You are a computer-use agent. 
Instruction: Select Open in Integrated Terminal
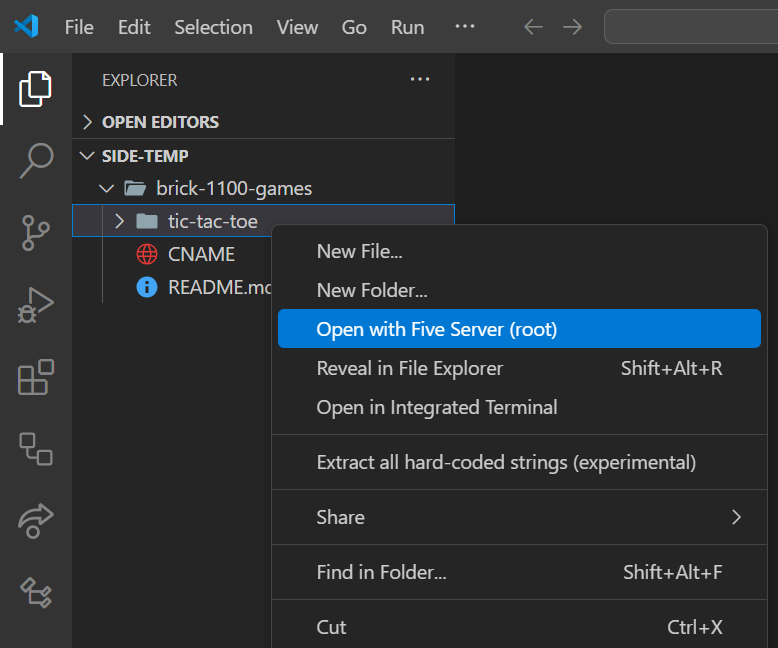click(519, 407)
